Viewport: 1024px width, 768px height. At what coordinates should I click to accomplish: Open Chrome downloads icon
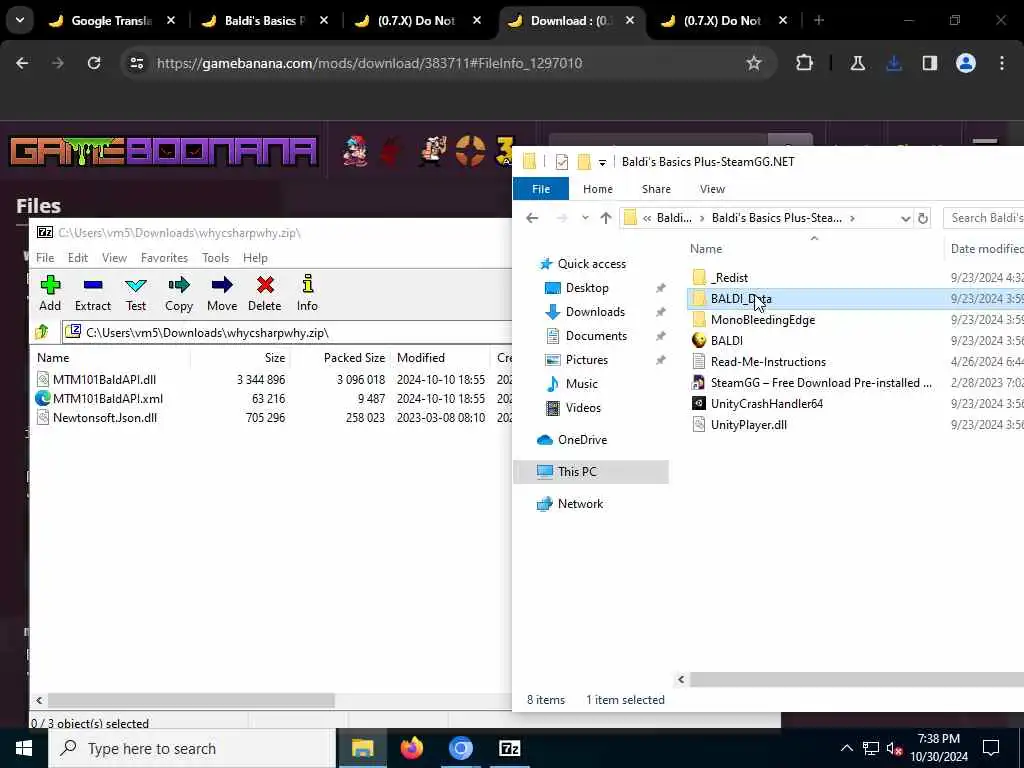[x=894, y=63]
